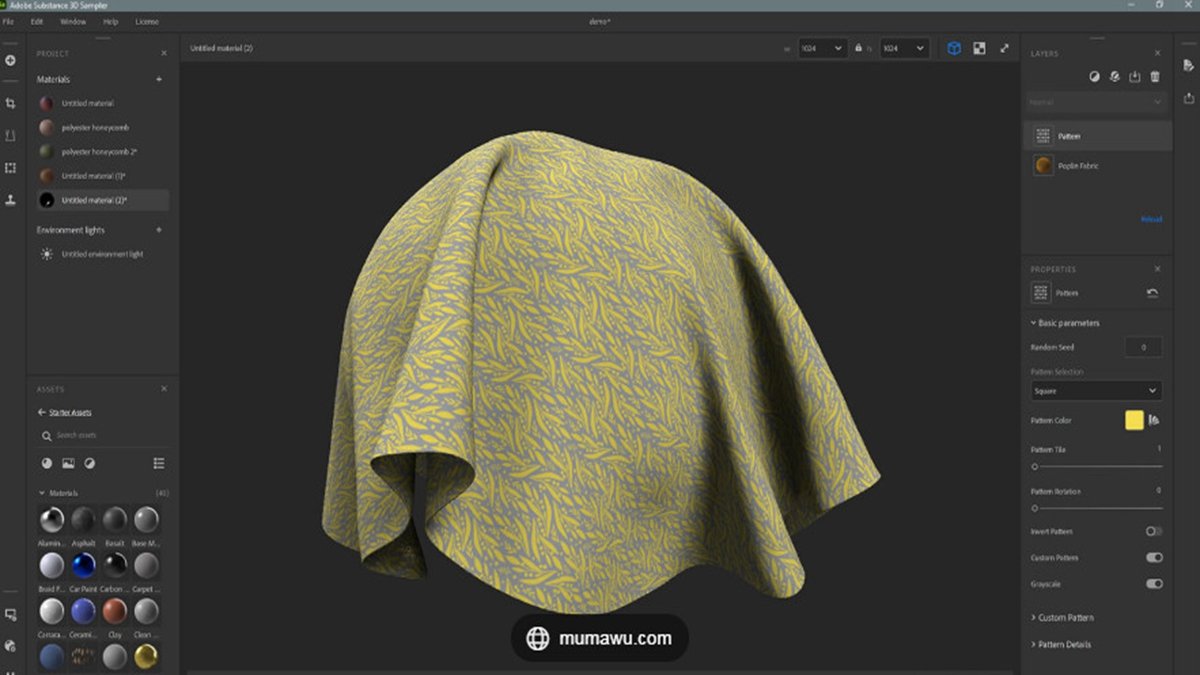The height and width of the screenshot is (675, 1200).
Task: Open the icon beside the Pattern Color swatch
Action: pos(1155,420)
